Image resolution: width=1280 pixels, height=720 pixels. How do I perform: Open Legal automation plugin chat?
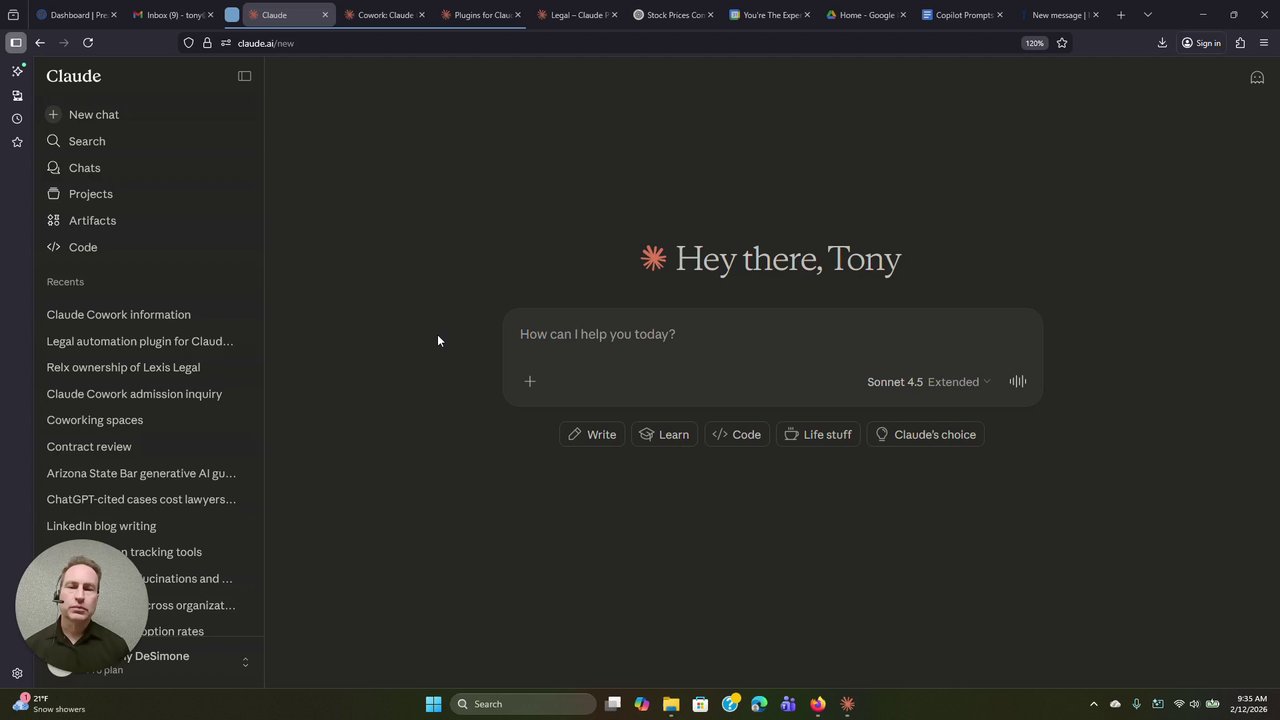(140, 341)
